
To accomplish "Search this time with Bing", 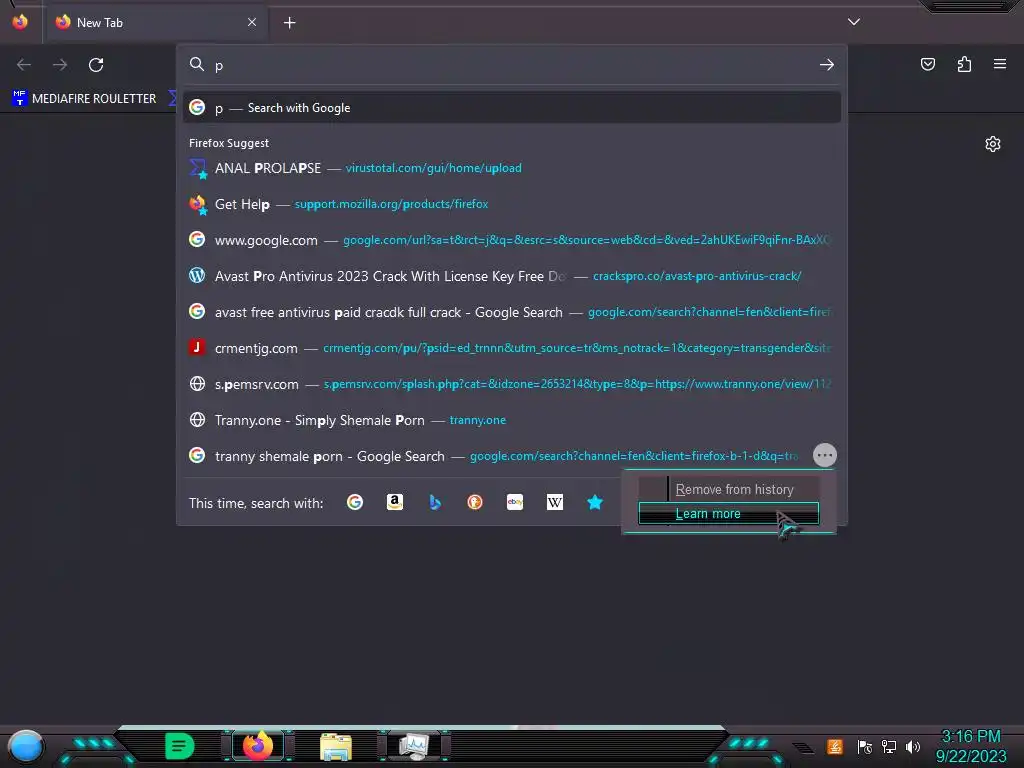I will pyautogui.click(x=435, y=502).
